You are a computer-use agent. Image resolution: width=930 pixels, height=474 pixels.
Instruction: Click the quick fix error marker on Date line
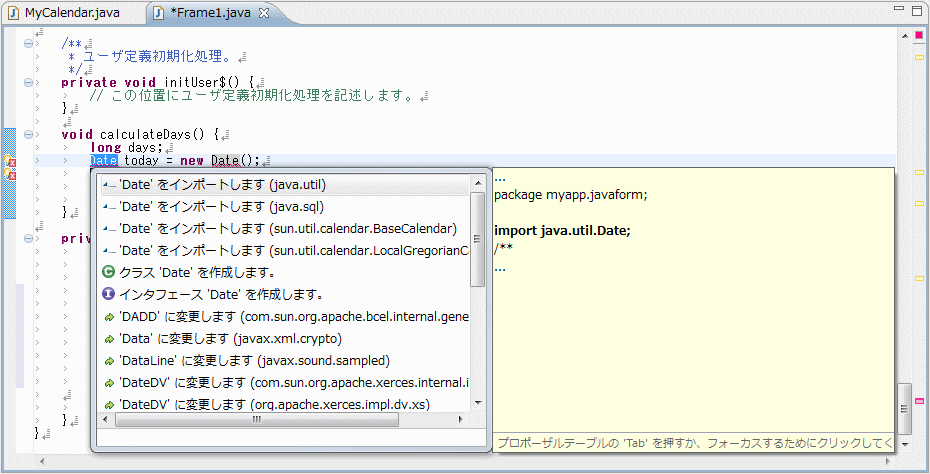click(x=9, y=161)
